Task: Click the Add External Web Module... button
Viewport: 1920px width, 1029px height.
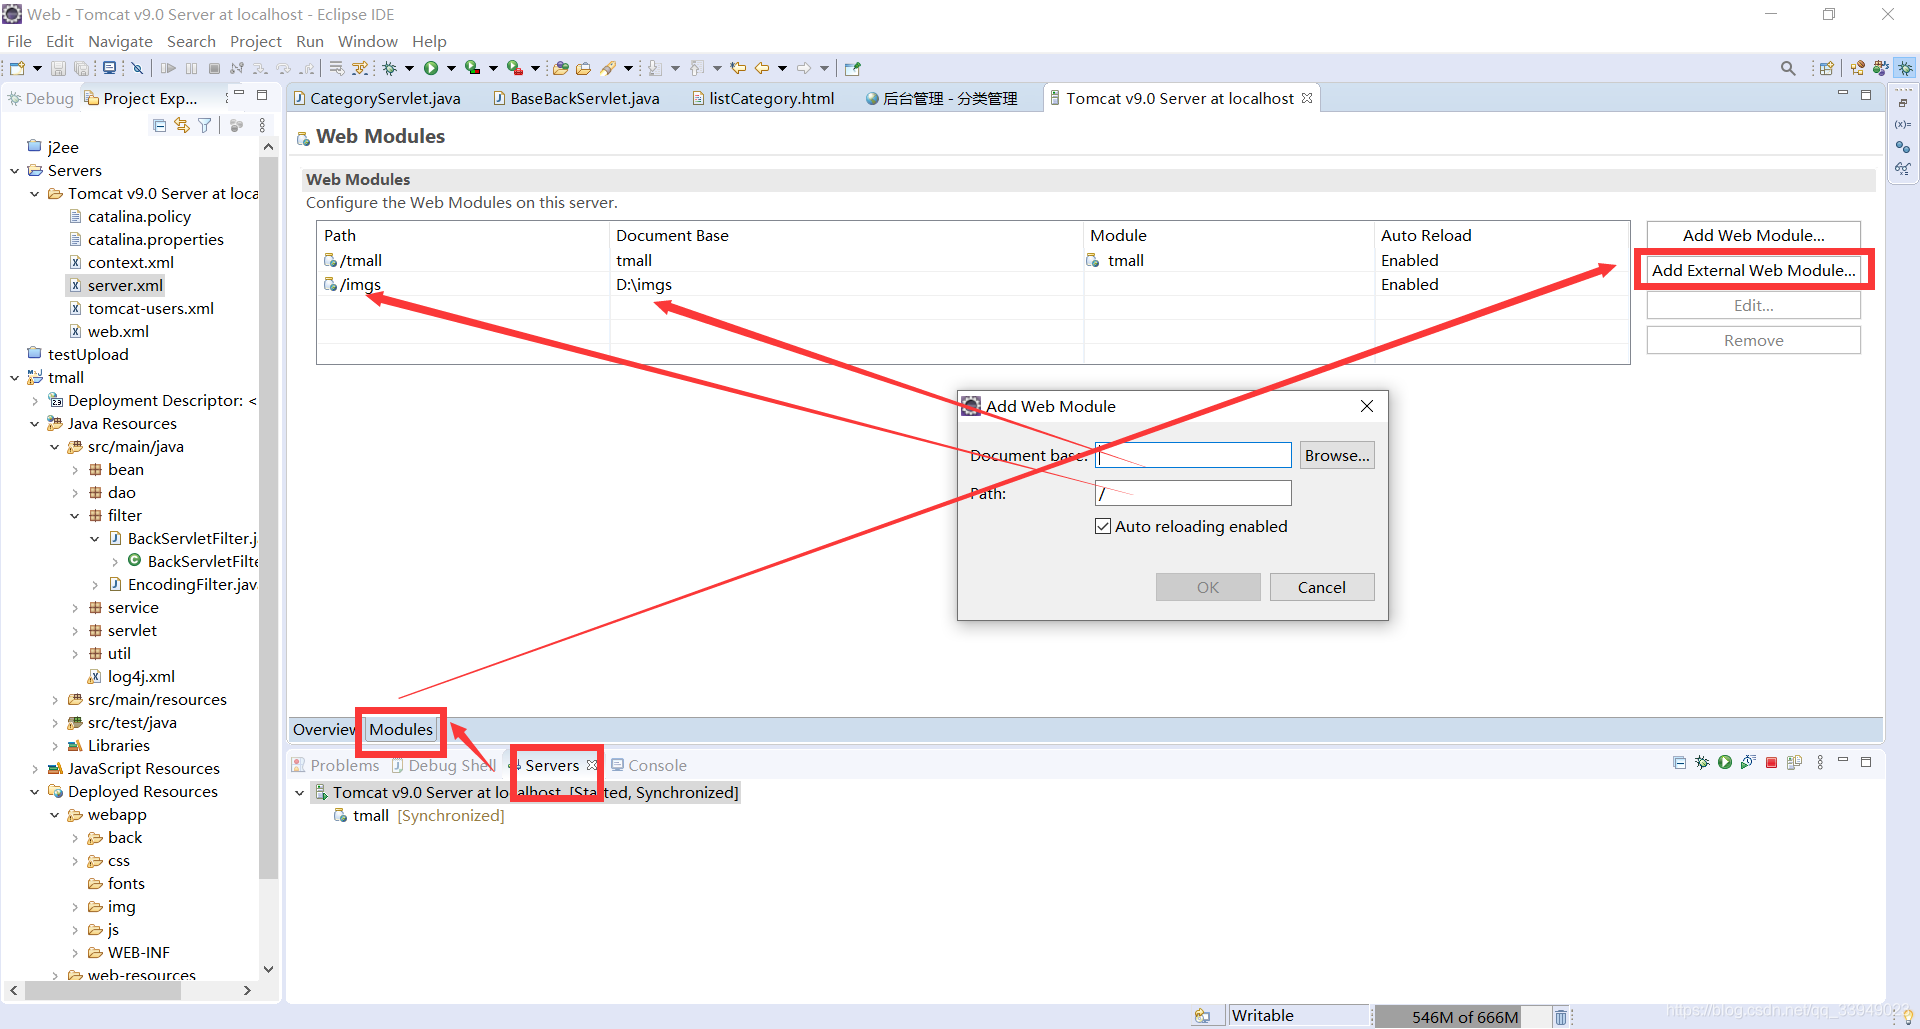Action: pyautogui.click(x=1753, y=270)
